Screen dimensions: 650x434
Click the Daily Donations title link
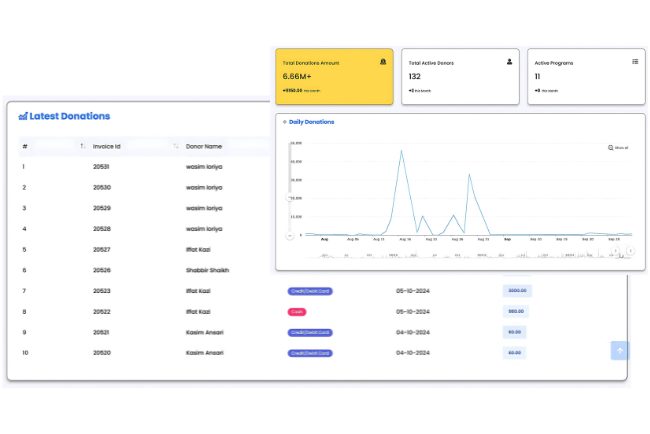pyautogui.click(x=311, y=122)
